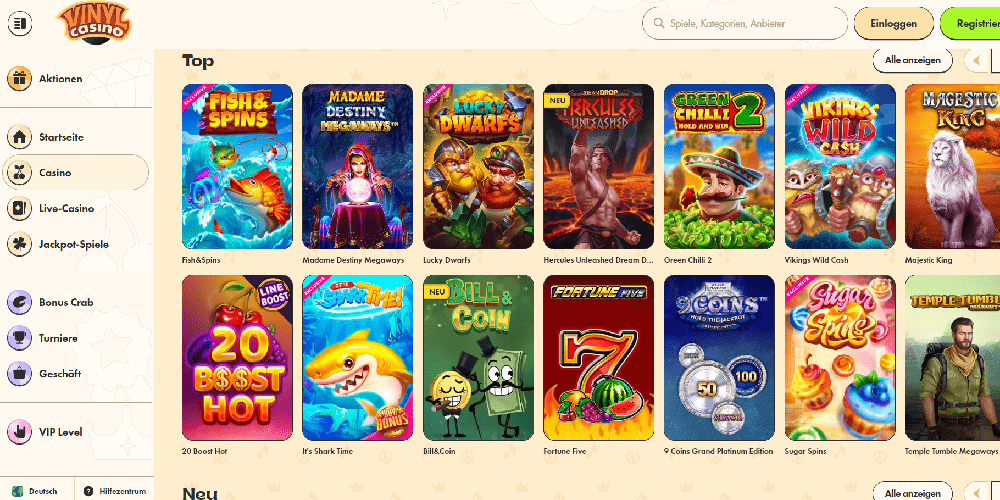Click Alle anzeigen in the Neu section
Screen dimensions: 1000x500
(912, 493)
